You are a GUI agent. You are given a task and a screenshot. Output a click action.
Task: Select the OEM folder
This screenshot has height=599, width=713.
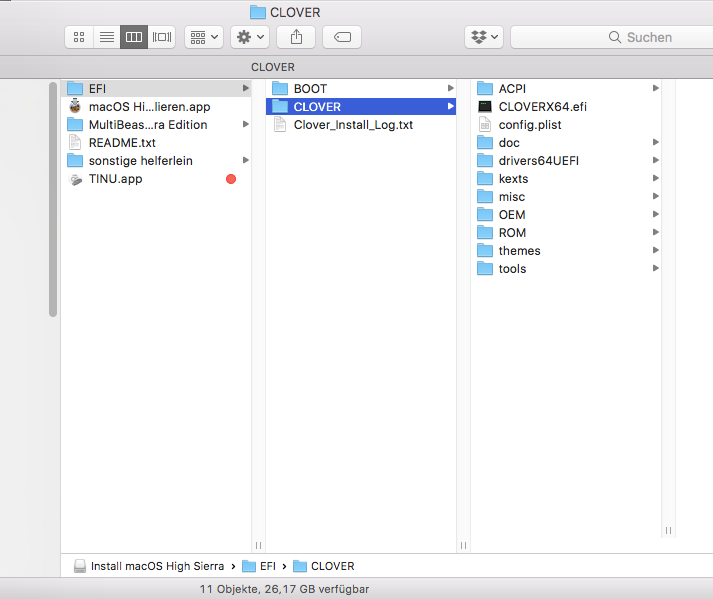click(566, 215)
